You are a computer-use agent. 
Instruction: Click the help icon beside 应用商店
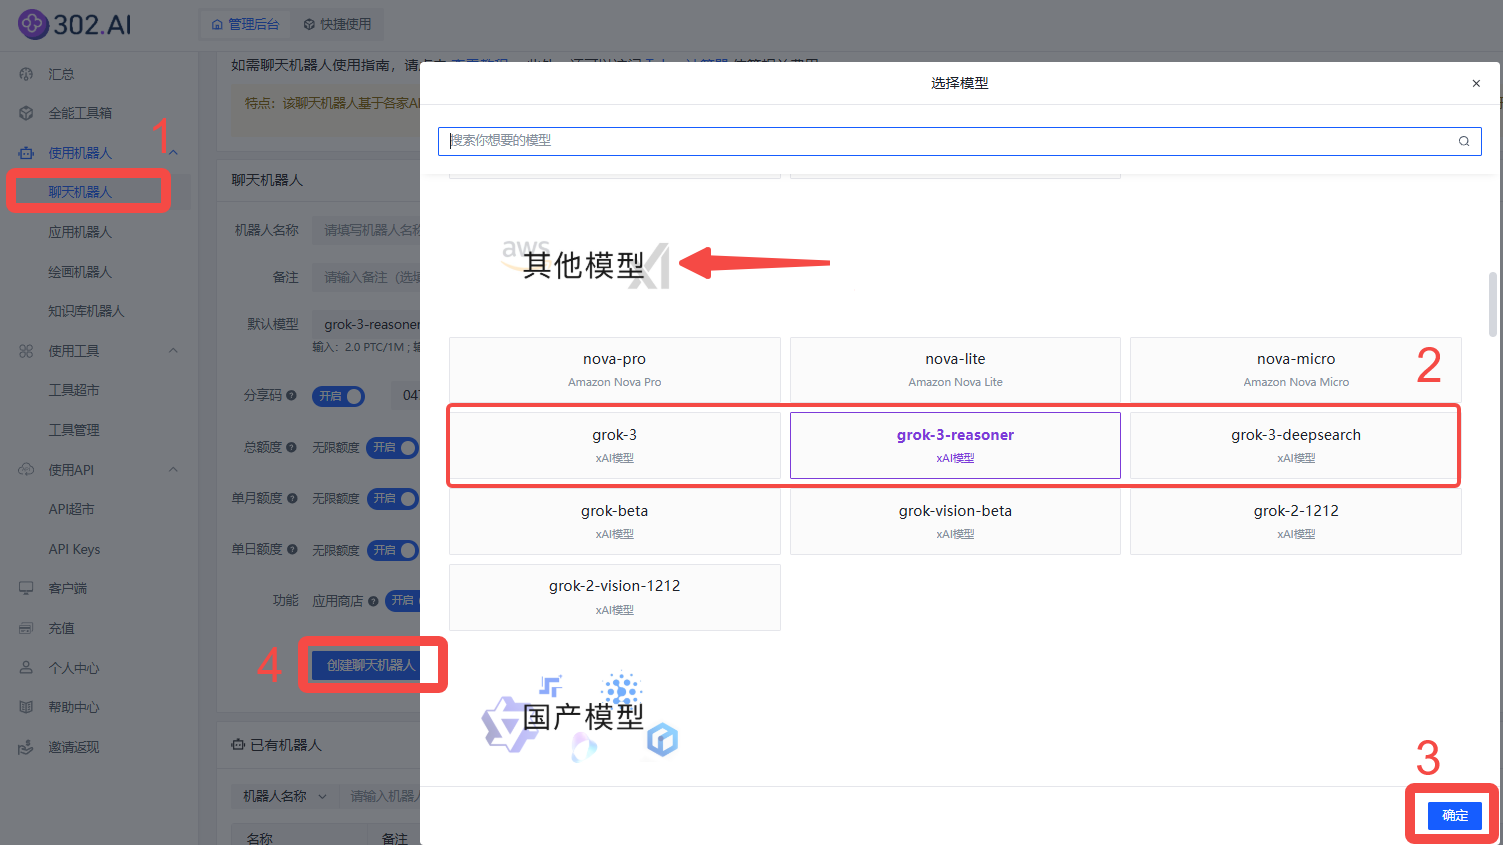(x=373, y=601)
